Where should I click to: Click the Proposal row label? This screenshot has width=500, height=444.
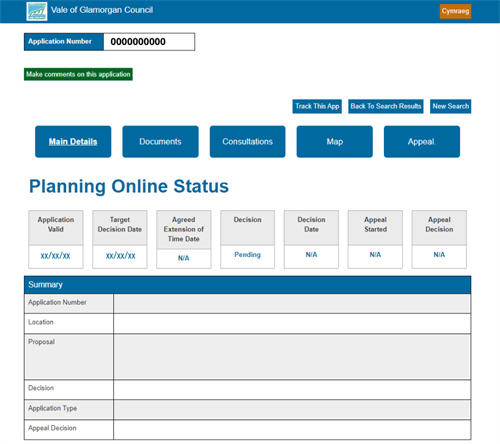pyautogui.click(x=41, y=342)
